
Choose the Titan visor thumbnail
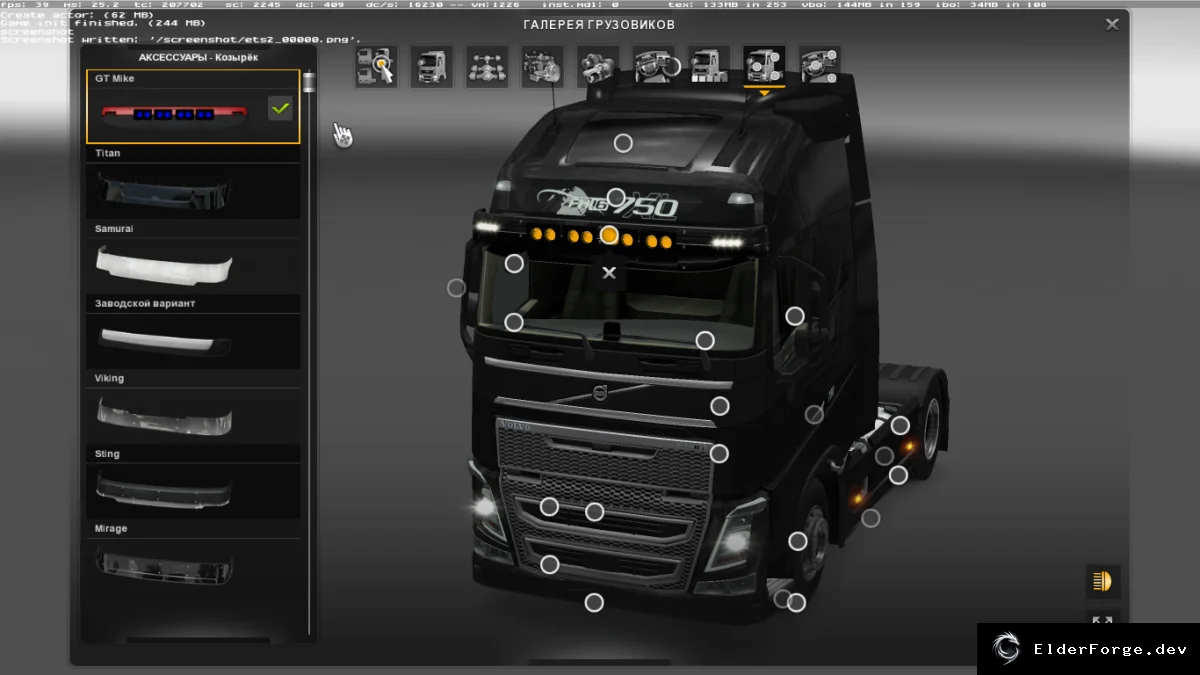(193, 190)
